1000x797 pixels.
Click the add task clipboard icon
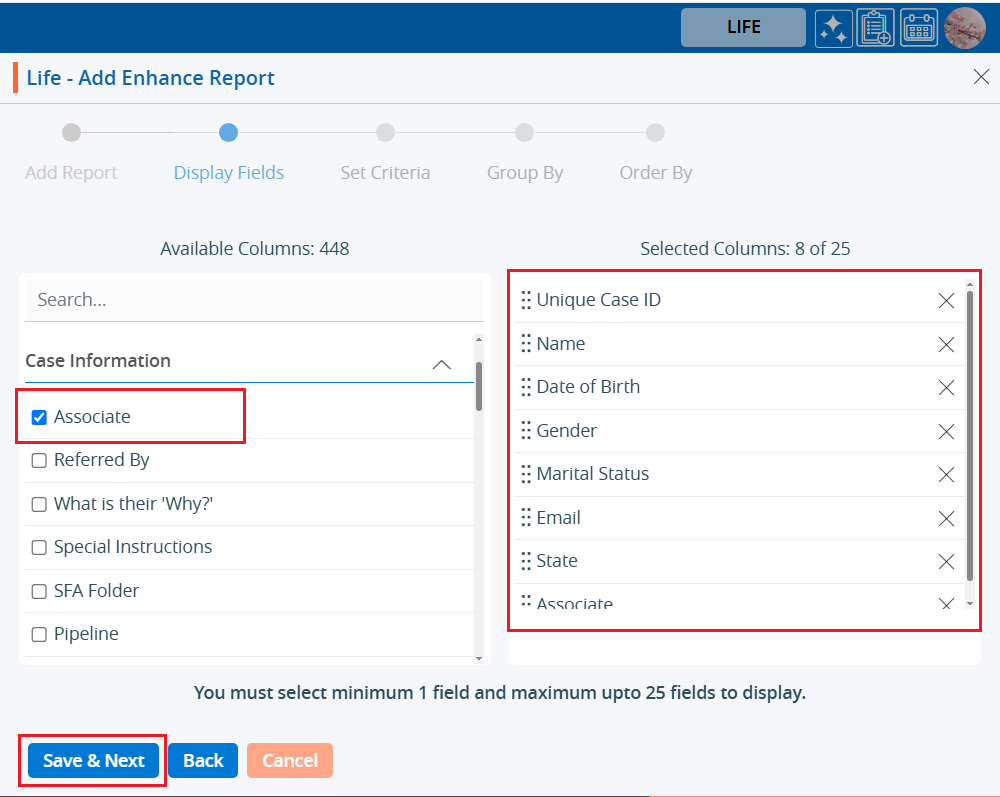[876, 28]
